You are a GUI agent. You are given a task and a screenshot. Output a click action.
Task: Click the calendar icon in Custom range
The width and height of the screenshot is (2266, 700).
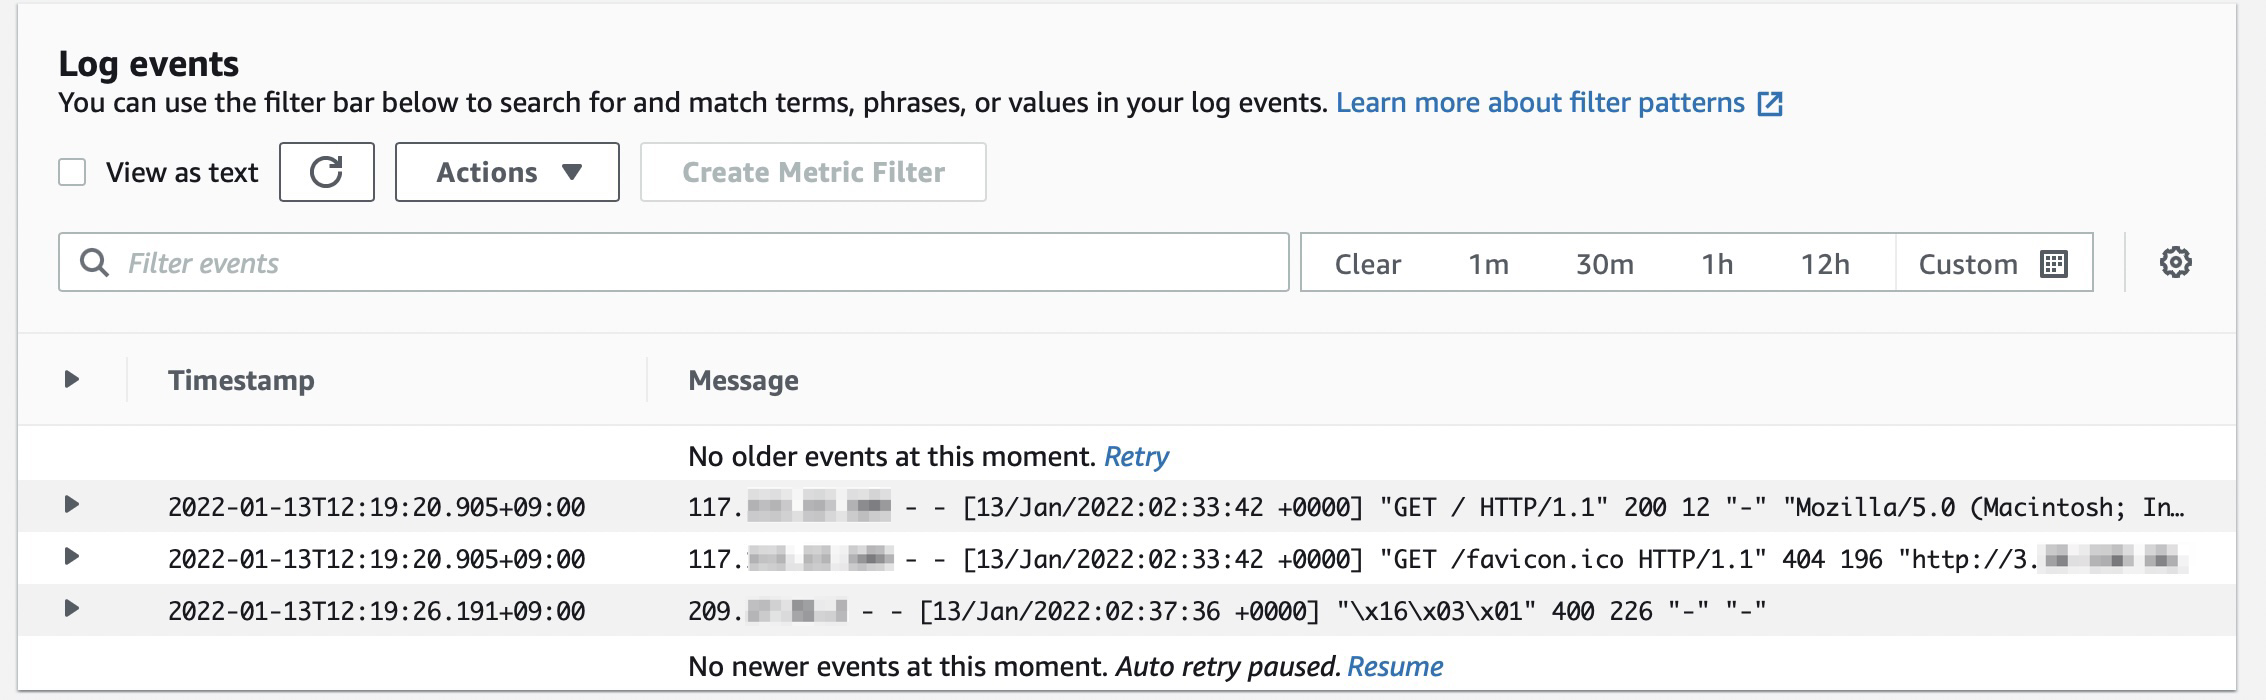pos(2054,264)
